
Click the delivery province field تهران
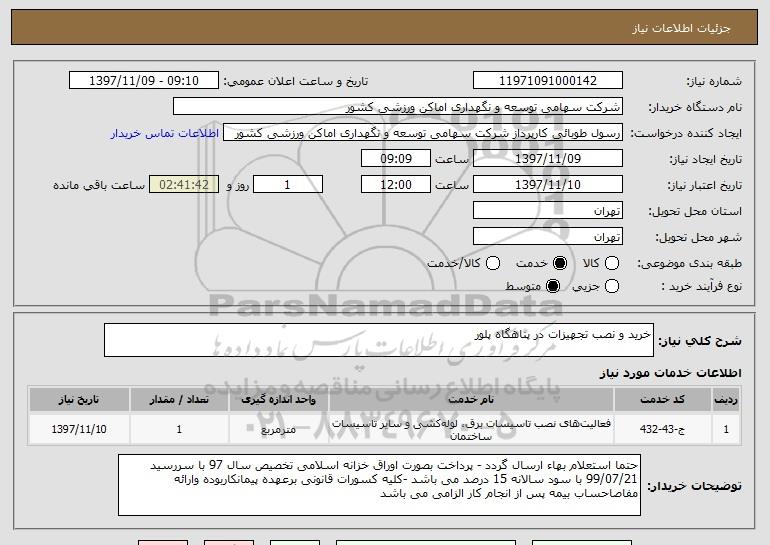[x=548, y=211]
